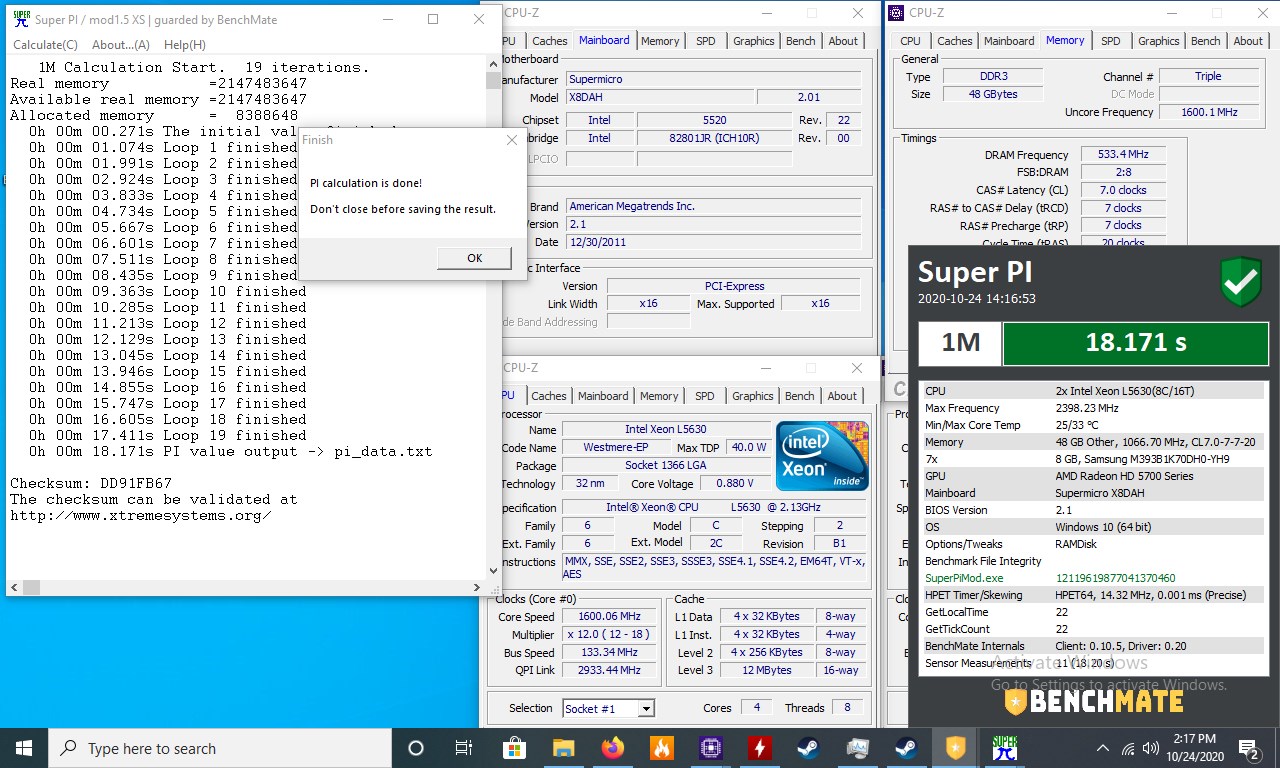Viewport: 1280px width, 768px height.
Task: Click the Super PI scrollbar up arrow
Action: tap(494, 66)
